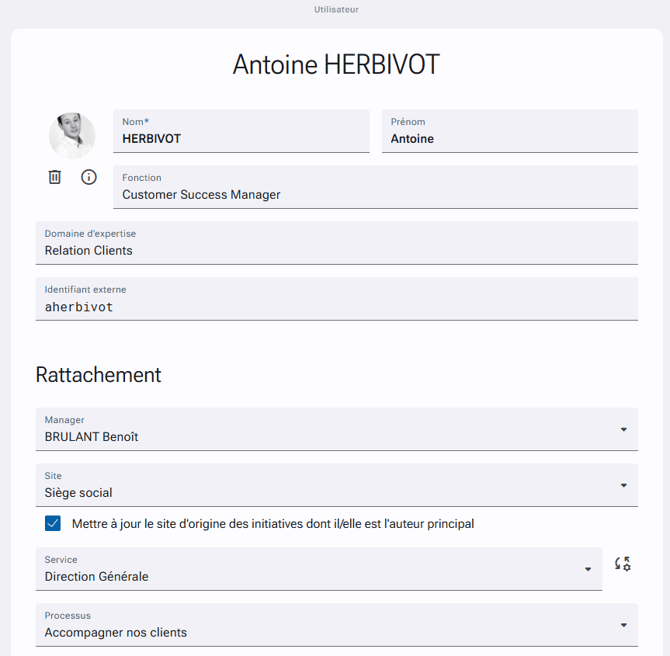Select the 'BRULANT Benoît' manager value
This screenshot has height=656, width=670.
click(x=91, y=437)
